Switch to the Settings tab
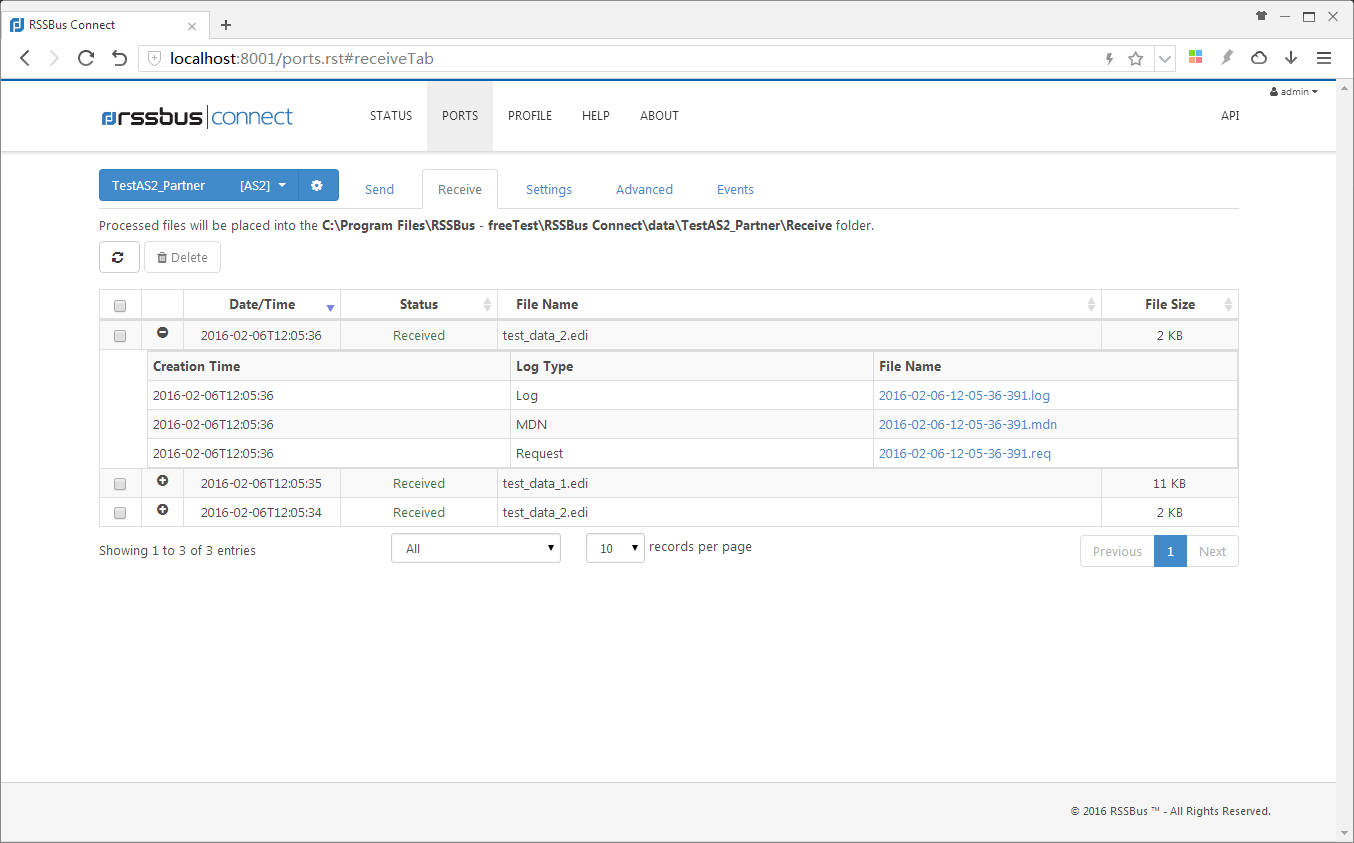Viewport: 1354px width, 843px height. (x=549, y=189)
